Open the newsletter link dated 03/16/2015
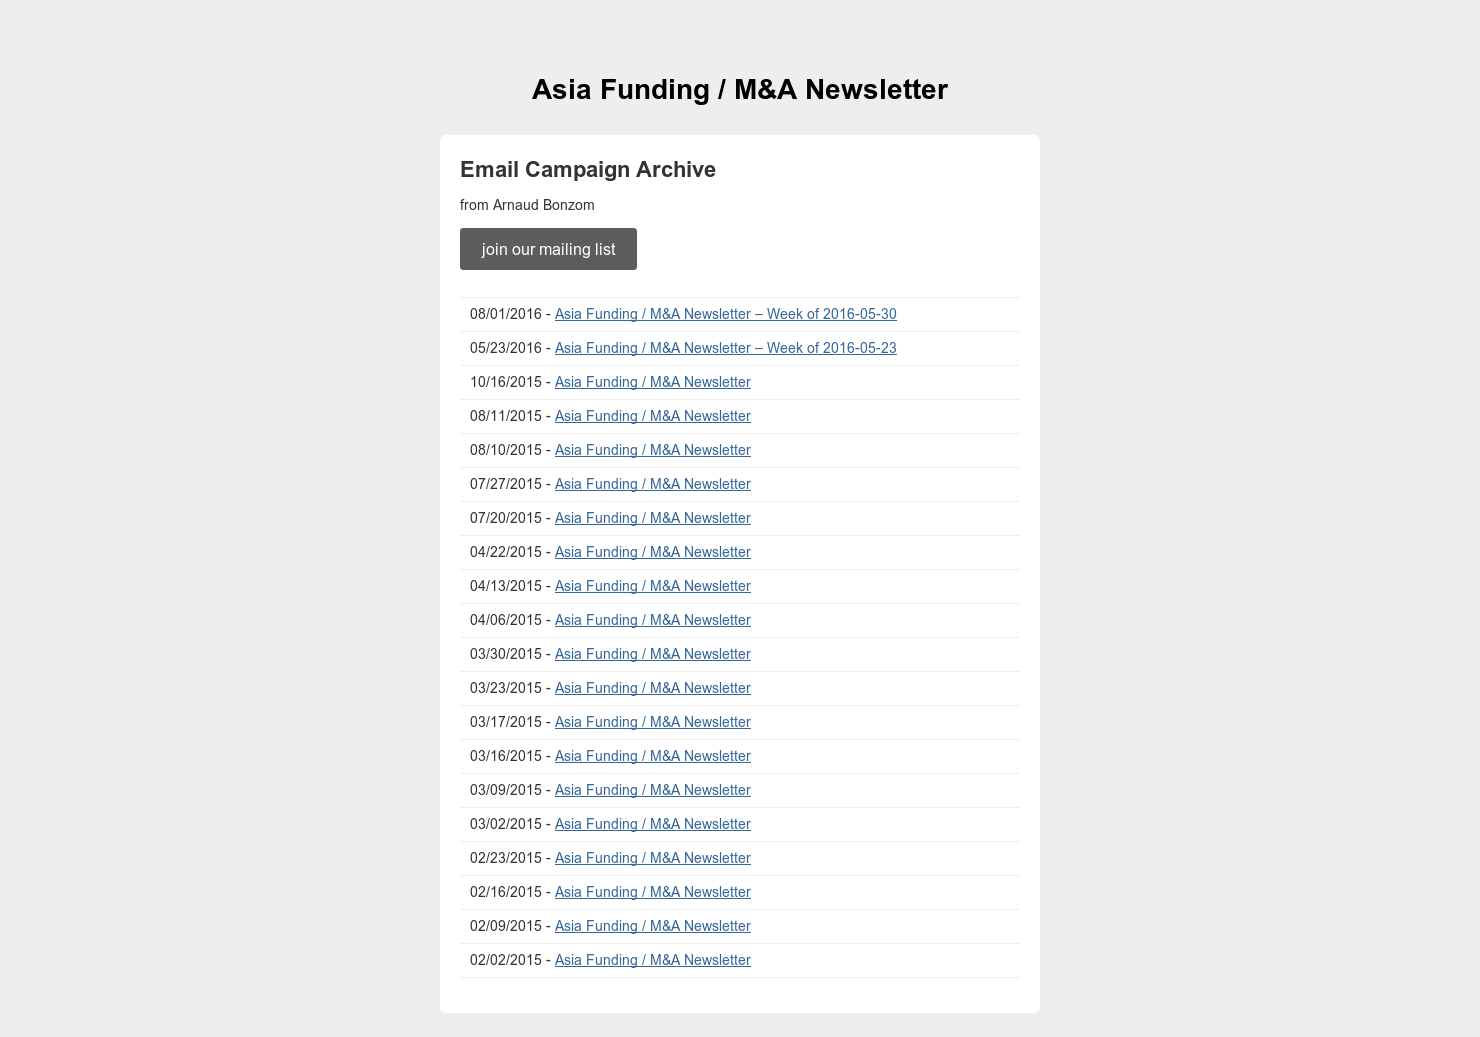Image resolution: width=1480 pixels, height=1037 pixels. click(x=653, y=756)
